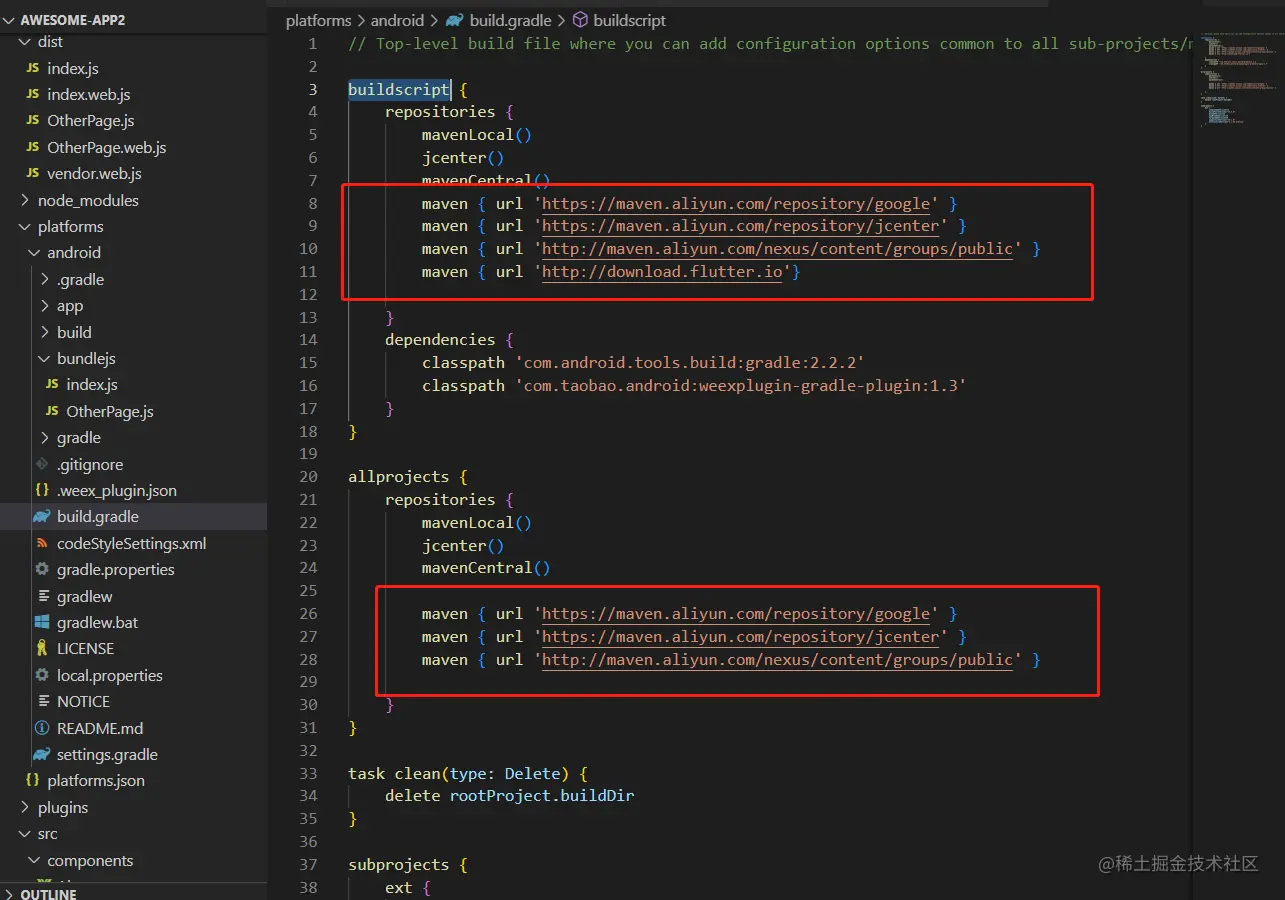Click the buildscript breadcrumb segment
Image resolution: width=1285 pixels, height=900 pixels.
[x=630, y=20]
